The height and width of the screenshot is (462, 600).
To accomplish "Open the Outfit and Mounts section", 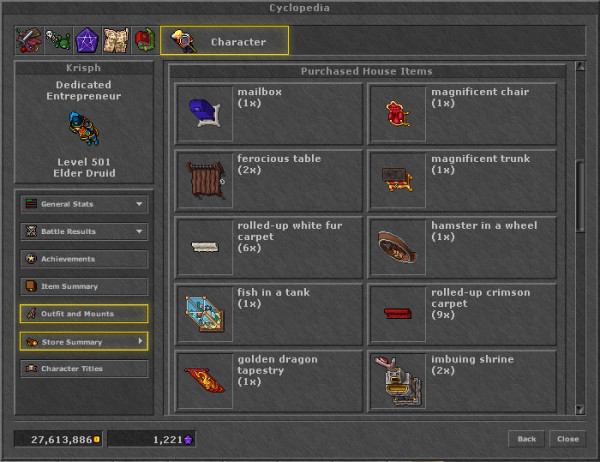I will click(84, 314).
